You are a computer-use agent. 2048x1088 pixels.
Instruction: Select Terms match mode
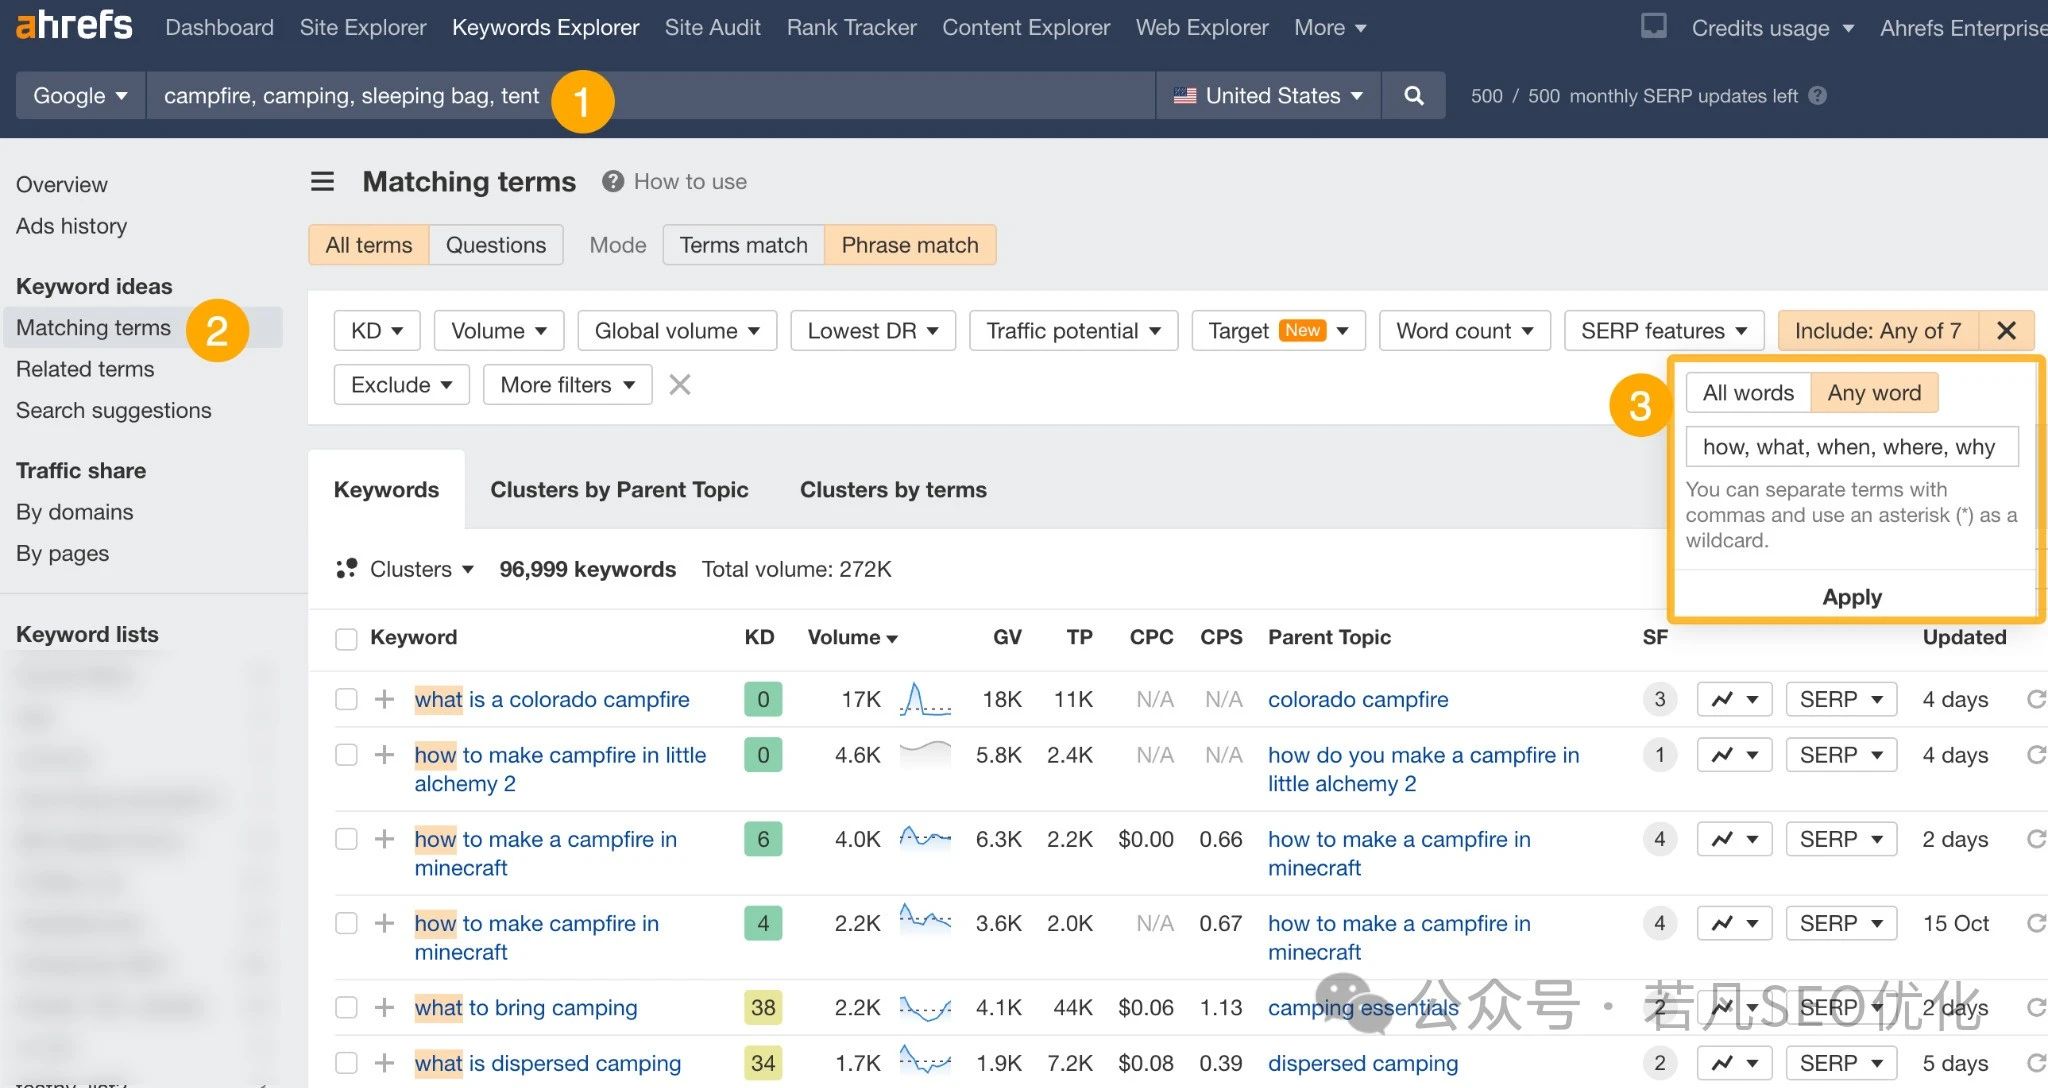tap(743, 245)
